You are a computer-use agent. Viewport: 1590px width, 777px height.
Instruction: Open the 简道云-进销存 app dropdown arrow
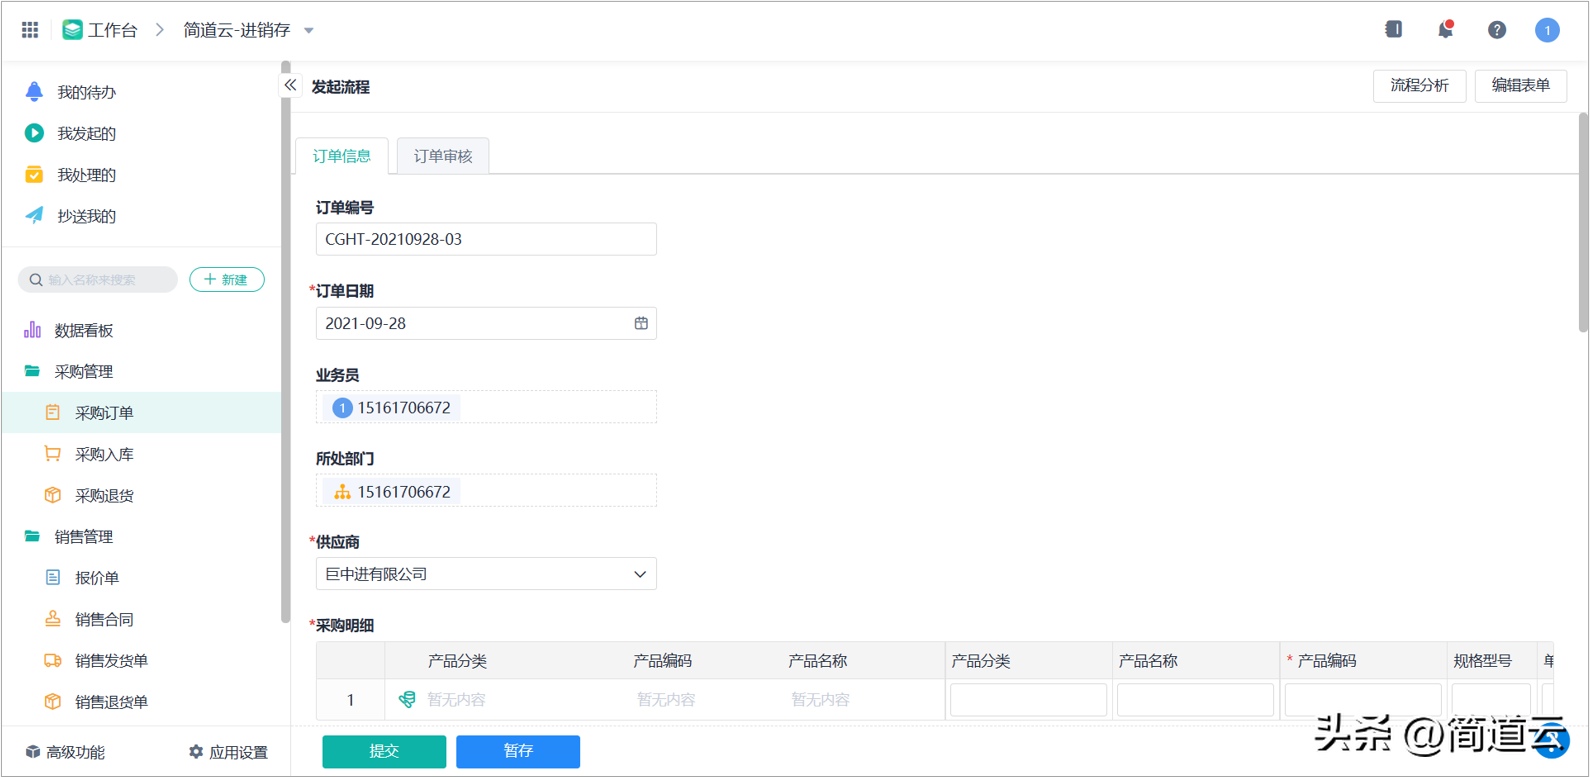309,30
